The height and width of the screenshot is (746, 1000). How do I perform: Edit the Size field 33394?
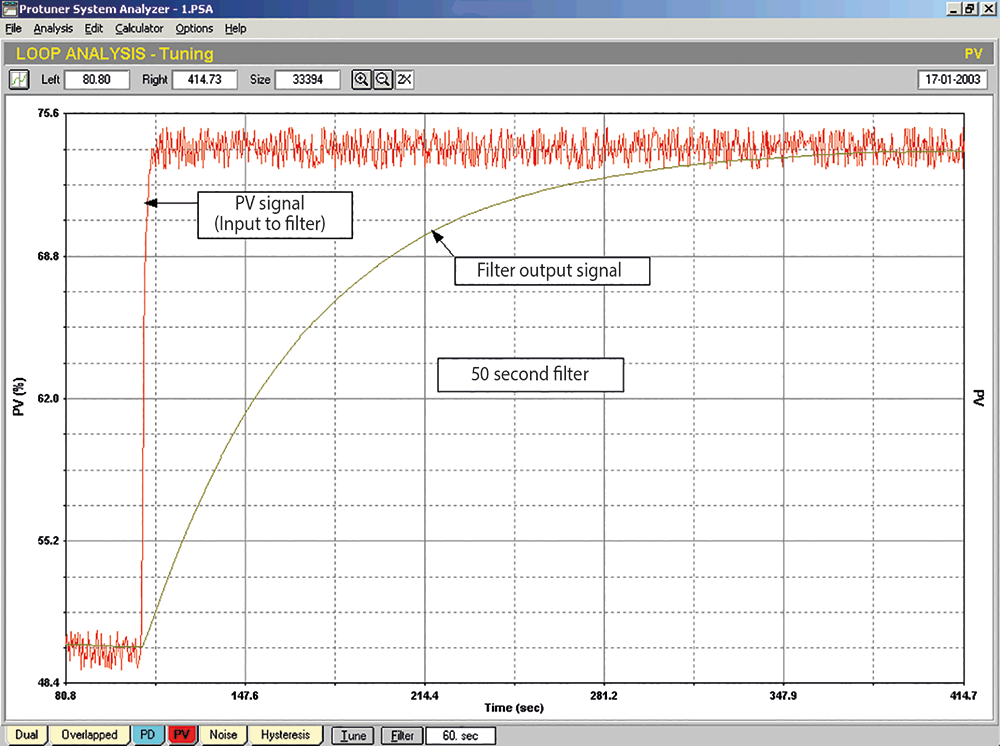coord(307,80)
